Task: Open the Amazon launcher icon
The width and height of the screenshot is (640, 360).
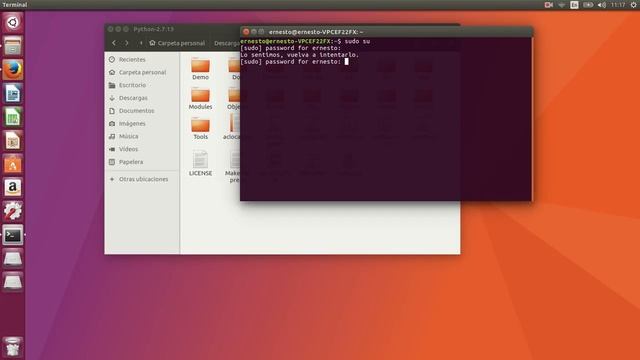Action: (13, 188)
